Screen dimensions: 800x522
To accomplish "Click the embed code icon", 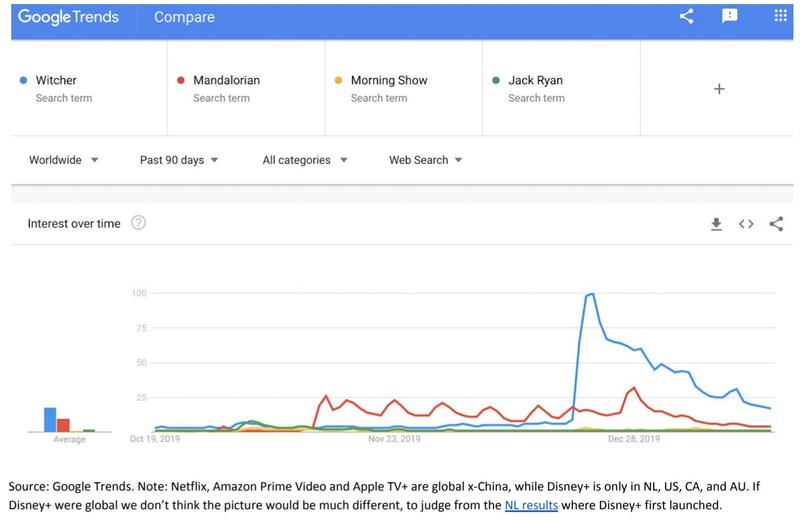I will 746,224.
